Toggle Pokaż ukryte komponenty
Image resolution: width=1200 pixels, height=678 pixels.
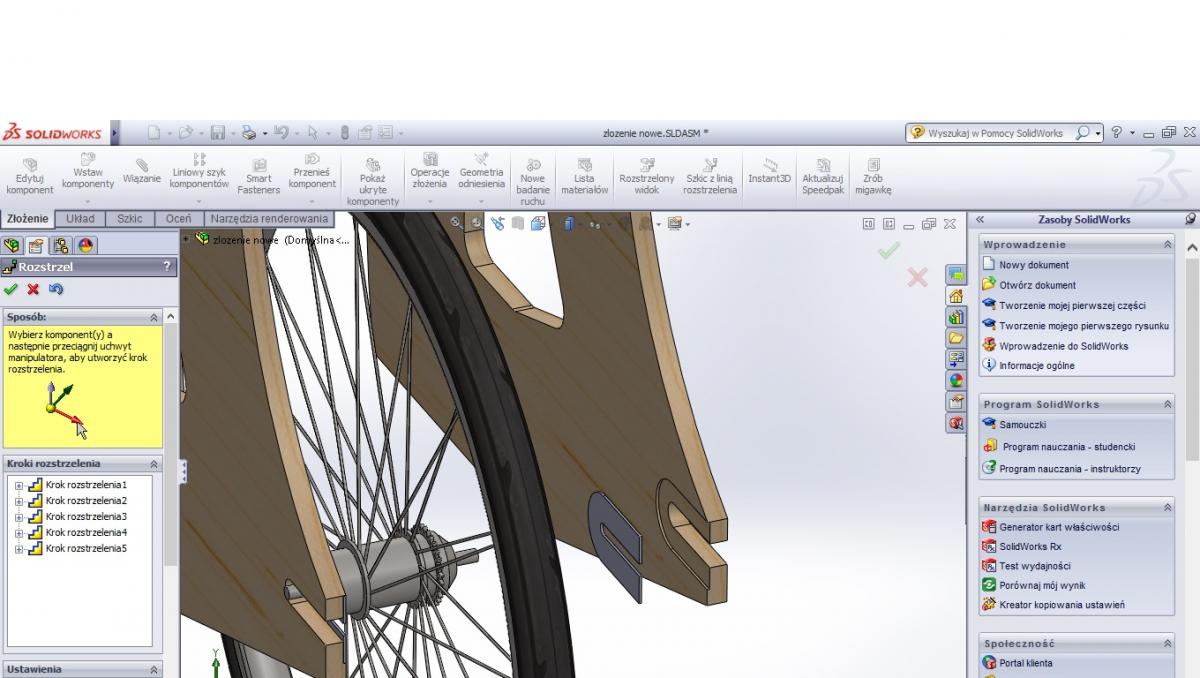click(x=372, y=179)
